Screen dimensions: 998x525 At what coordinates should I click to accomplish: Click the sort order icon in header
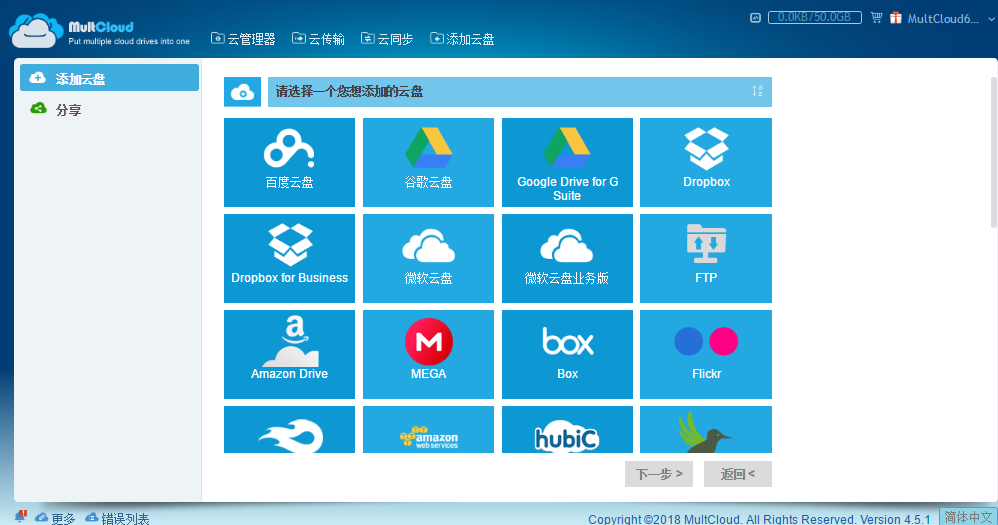[757, 92]
